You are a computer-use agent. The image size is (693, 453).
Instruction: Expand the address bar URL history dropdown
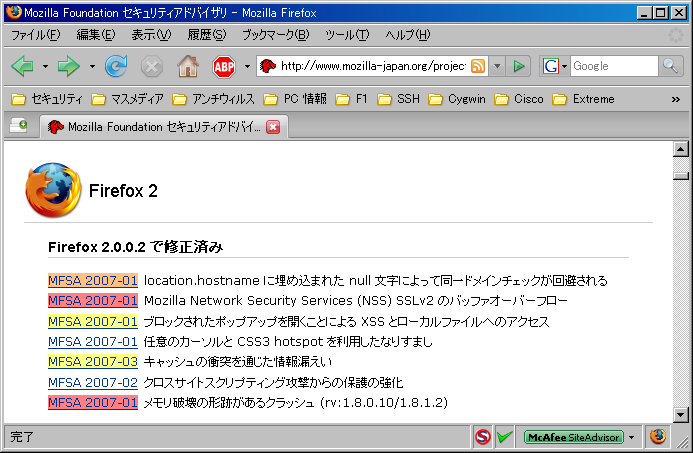tap(497, 66)
